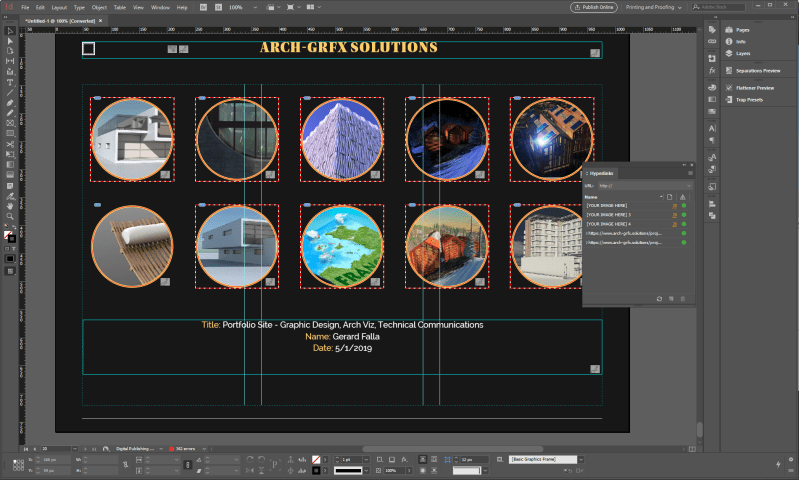This screenshot has height=480, width=799.
Task: Choose the Zoom tool
Action: pos(10,217)
